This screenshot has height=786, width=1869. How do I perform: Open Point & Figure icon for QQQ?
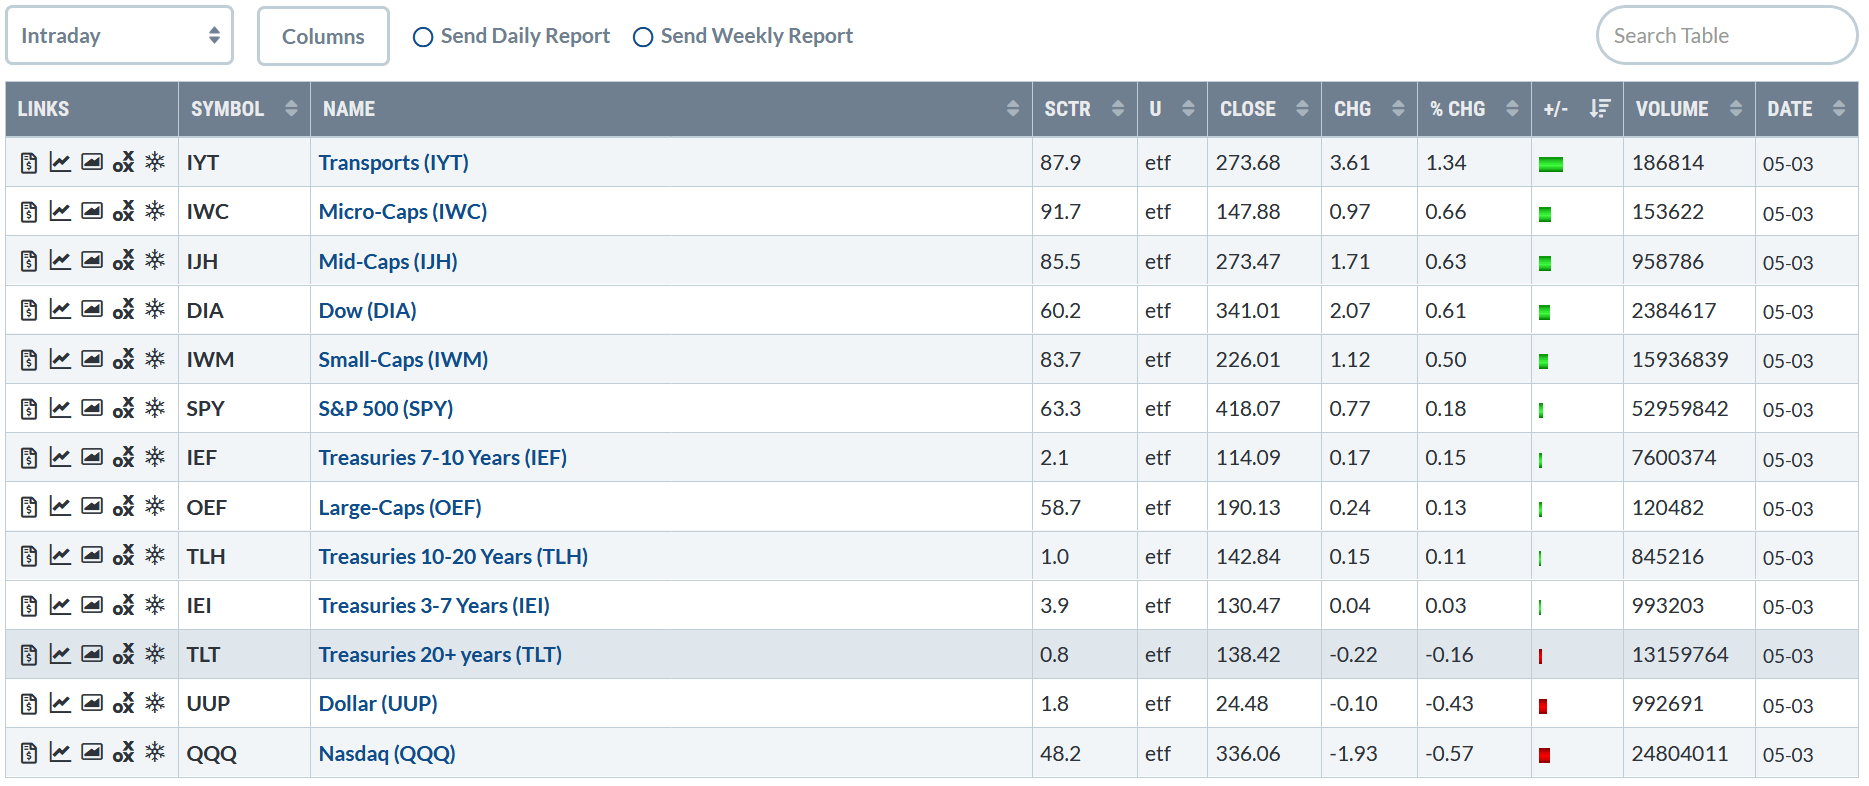123,752
